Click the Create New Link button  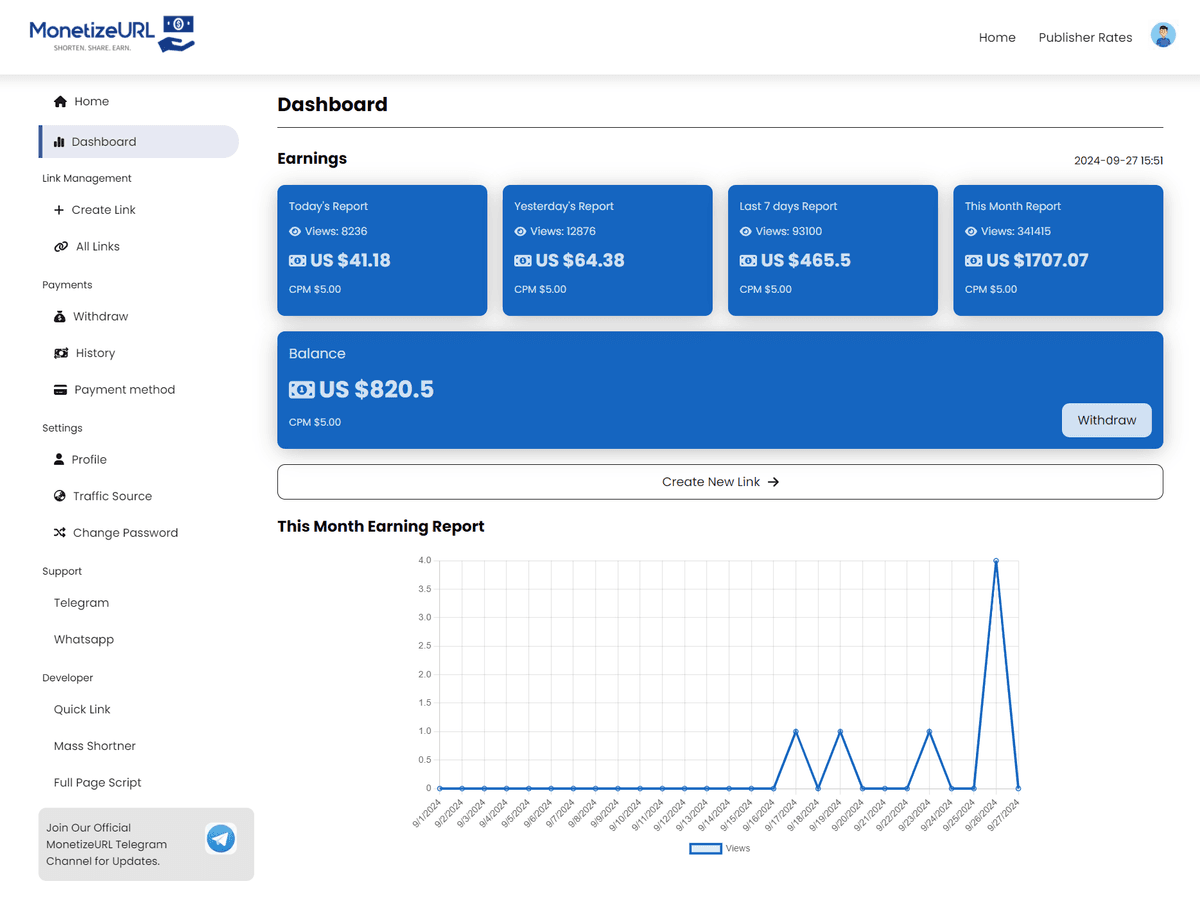pos(720,481)
